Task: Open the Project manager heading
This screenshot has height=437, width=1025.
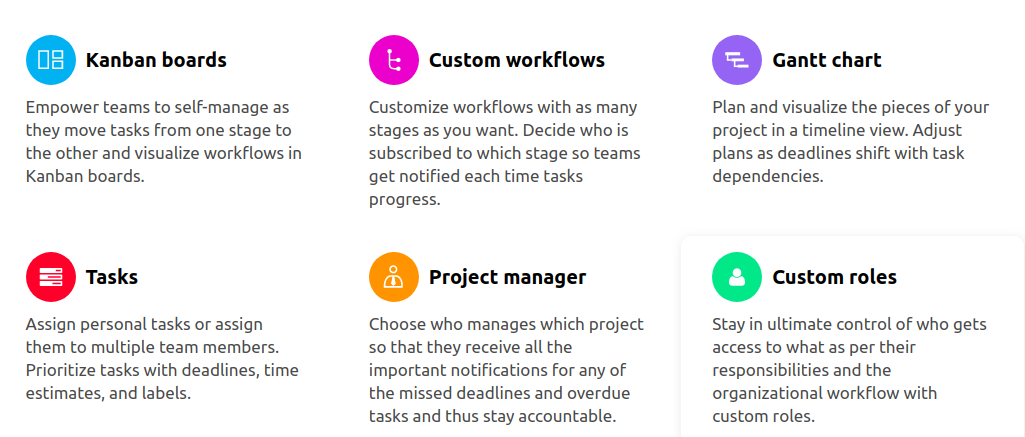Action: (507, 277)
